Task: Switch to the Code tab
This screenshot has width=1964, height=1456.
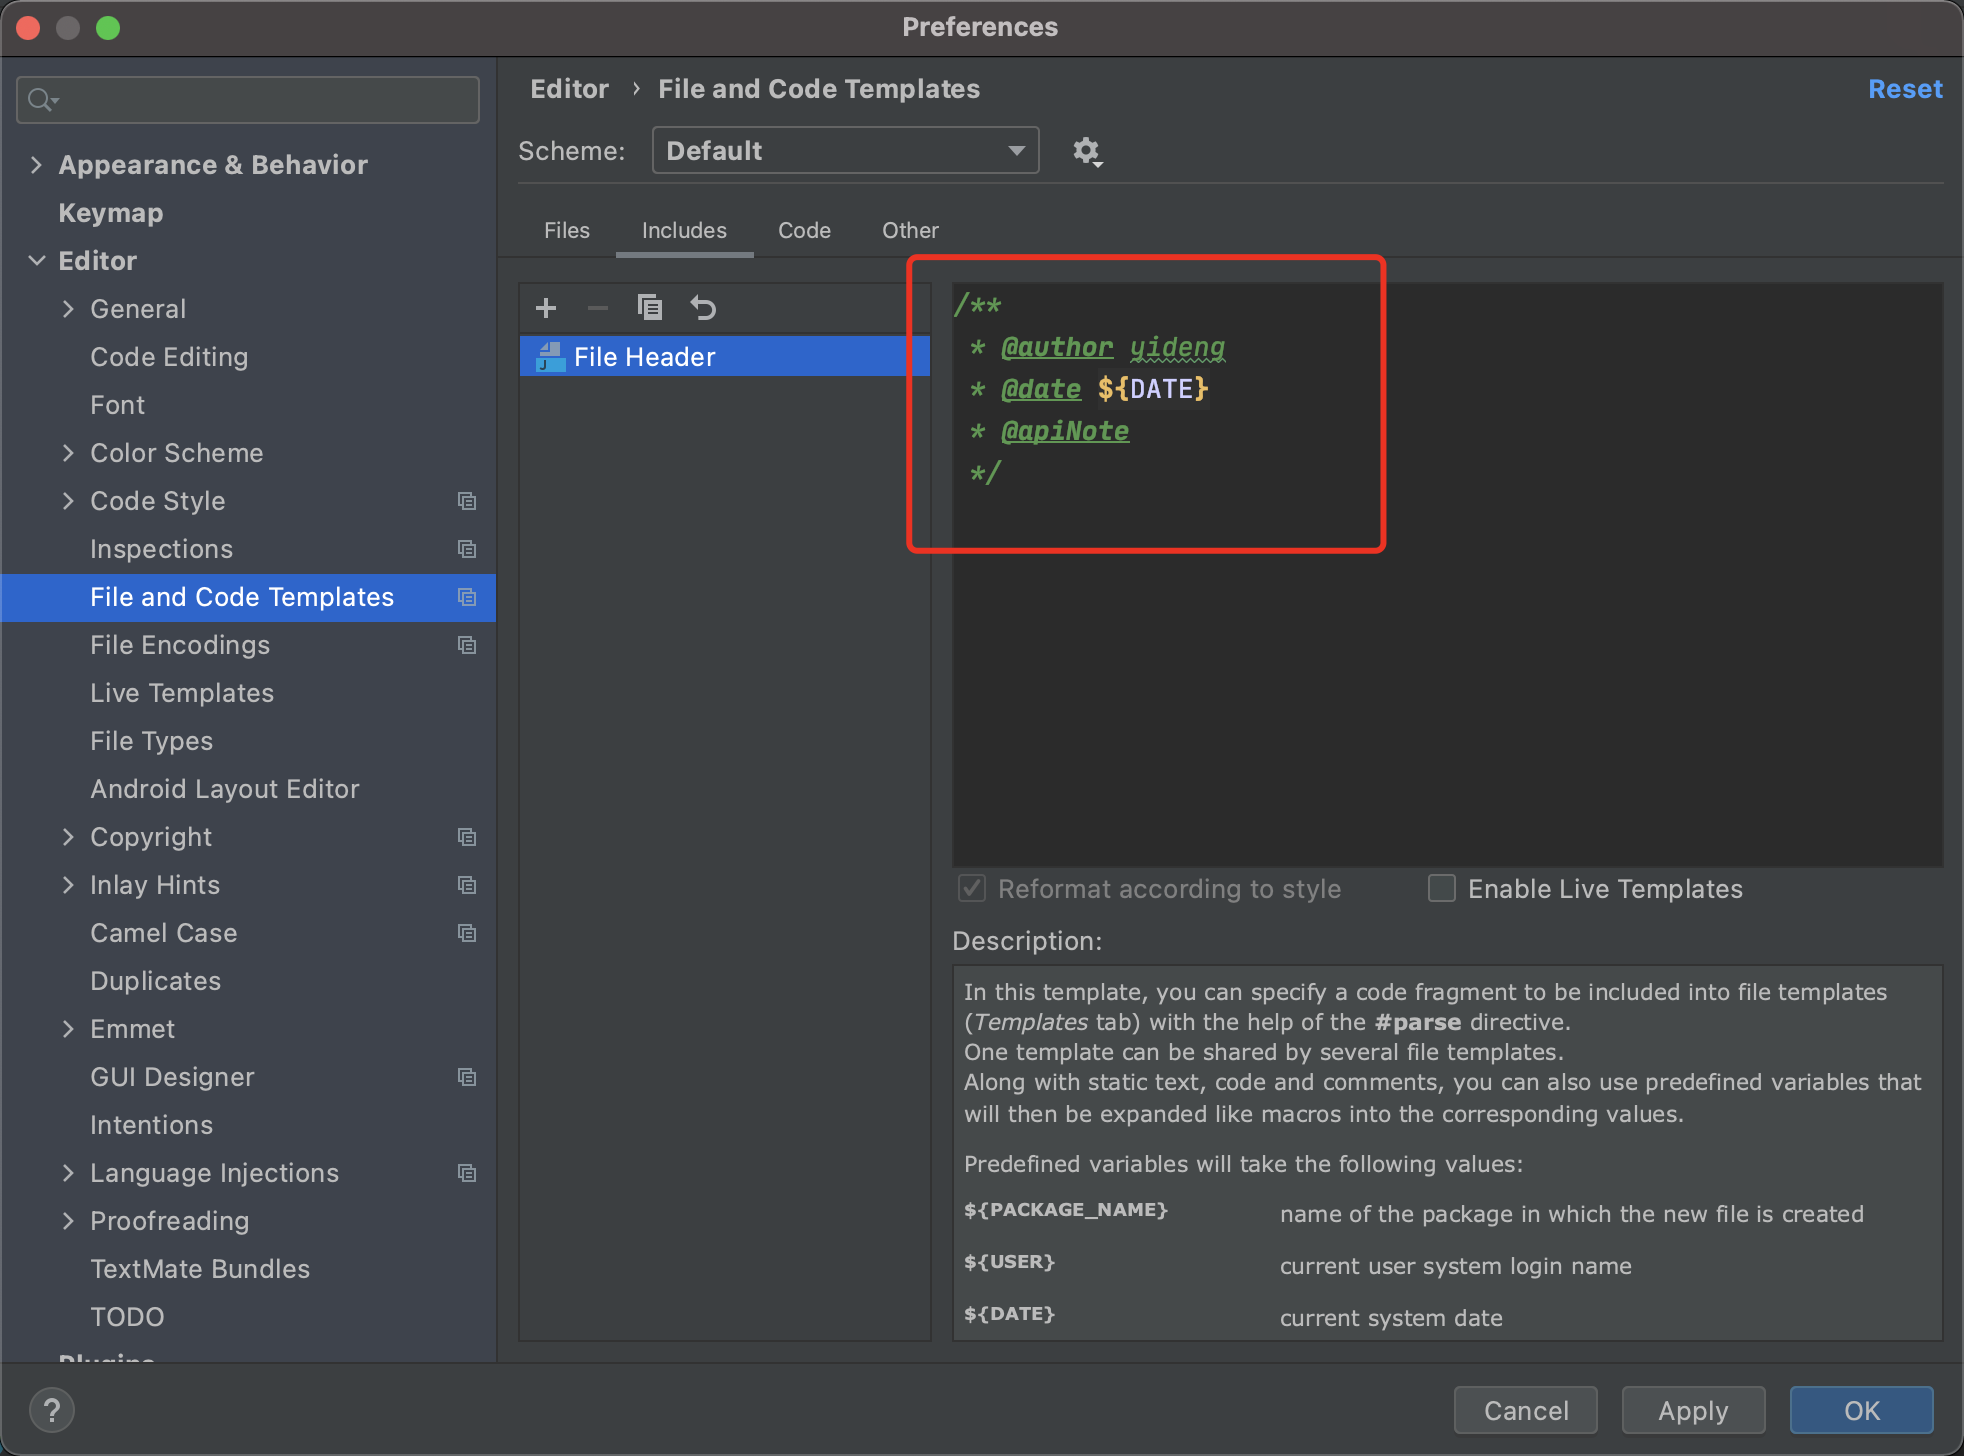Action: [804, 230]
